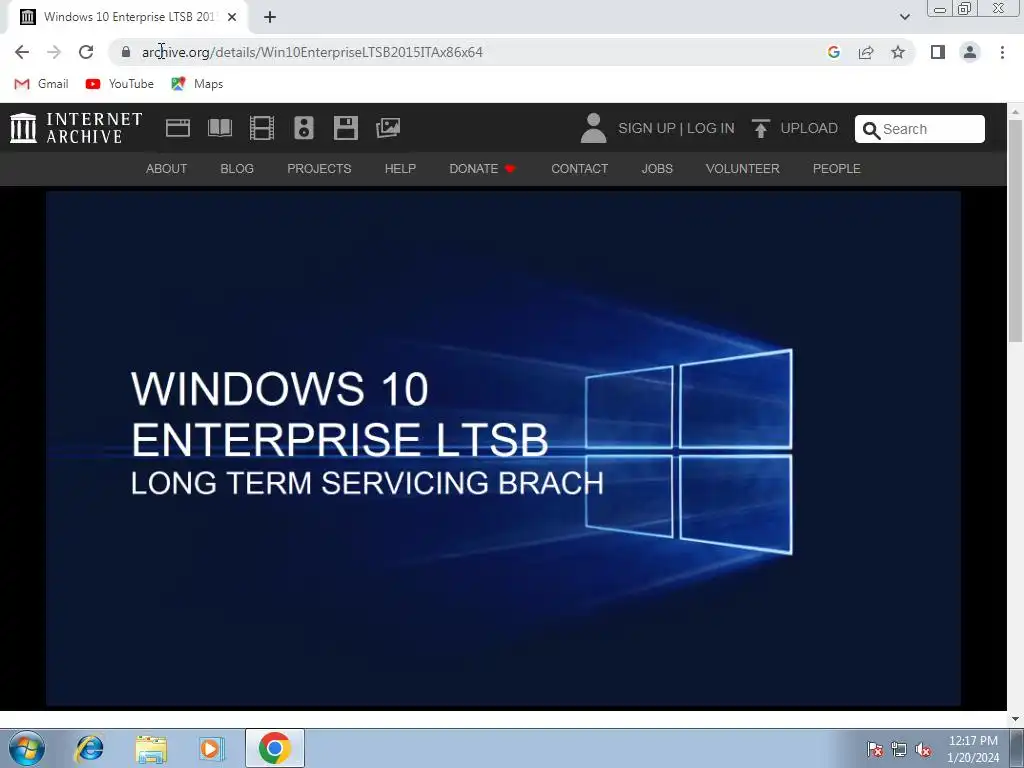Screen dimensions: 1024x768
Task: Open Action Center flag tray icon
Action: click(x=875, y=749)
